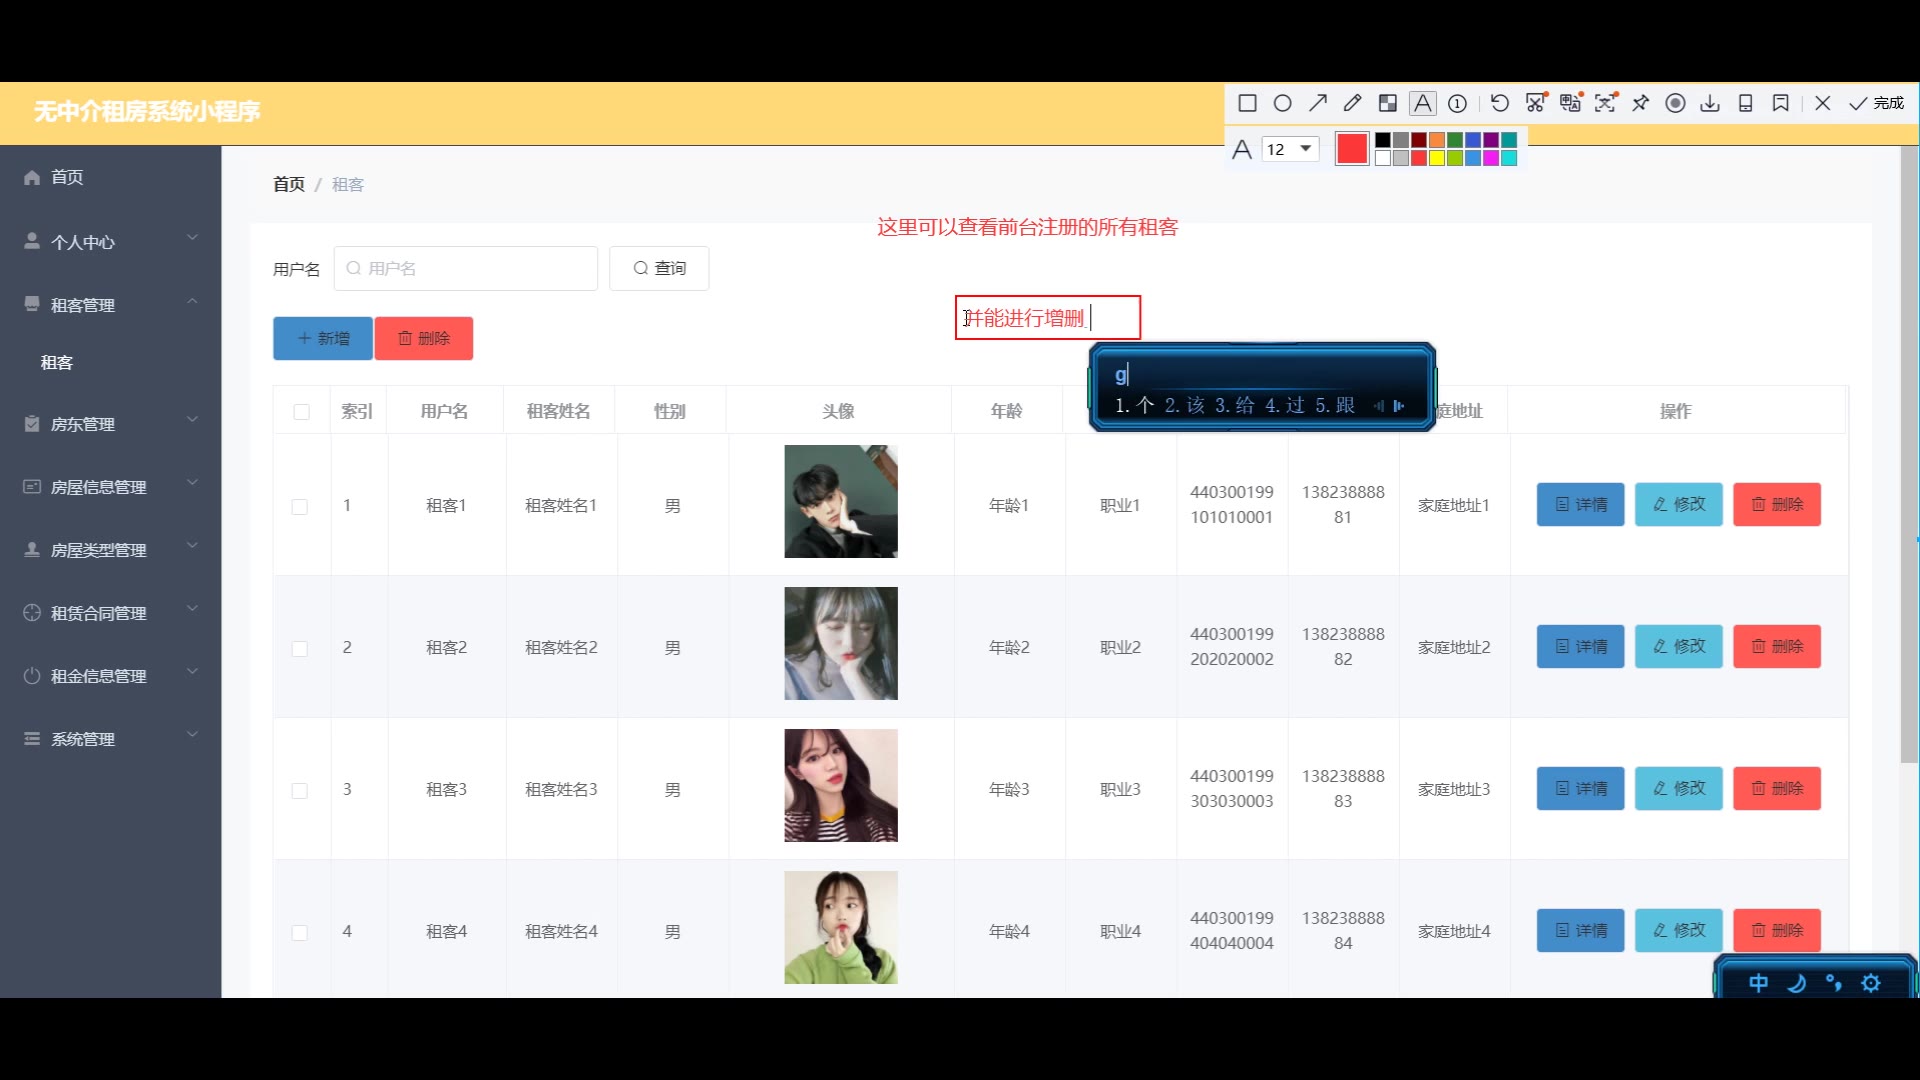Choose the mosaic blur tool

pyautogui.click(x=1388, y=103)
